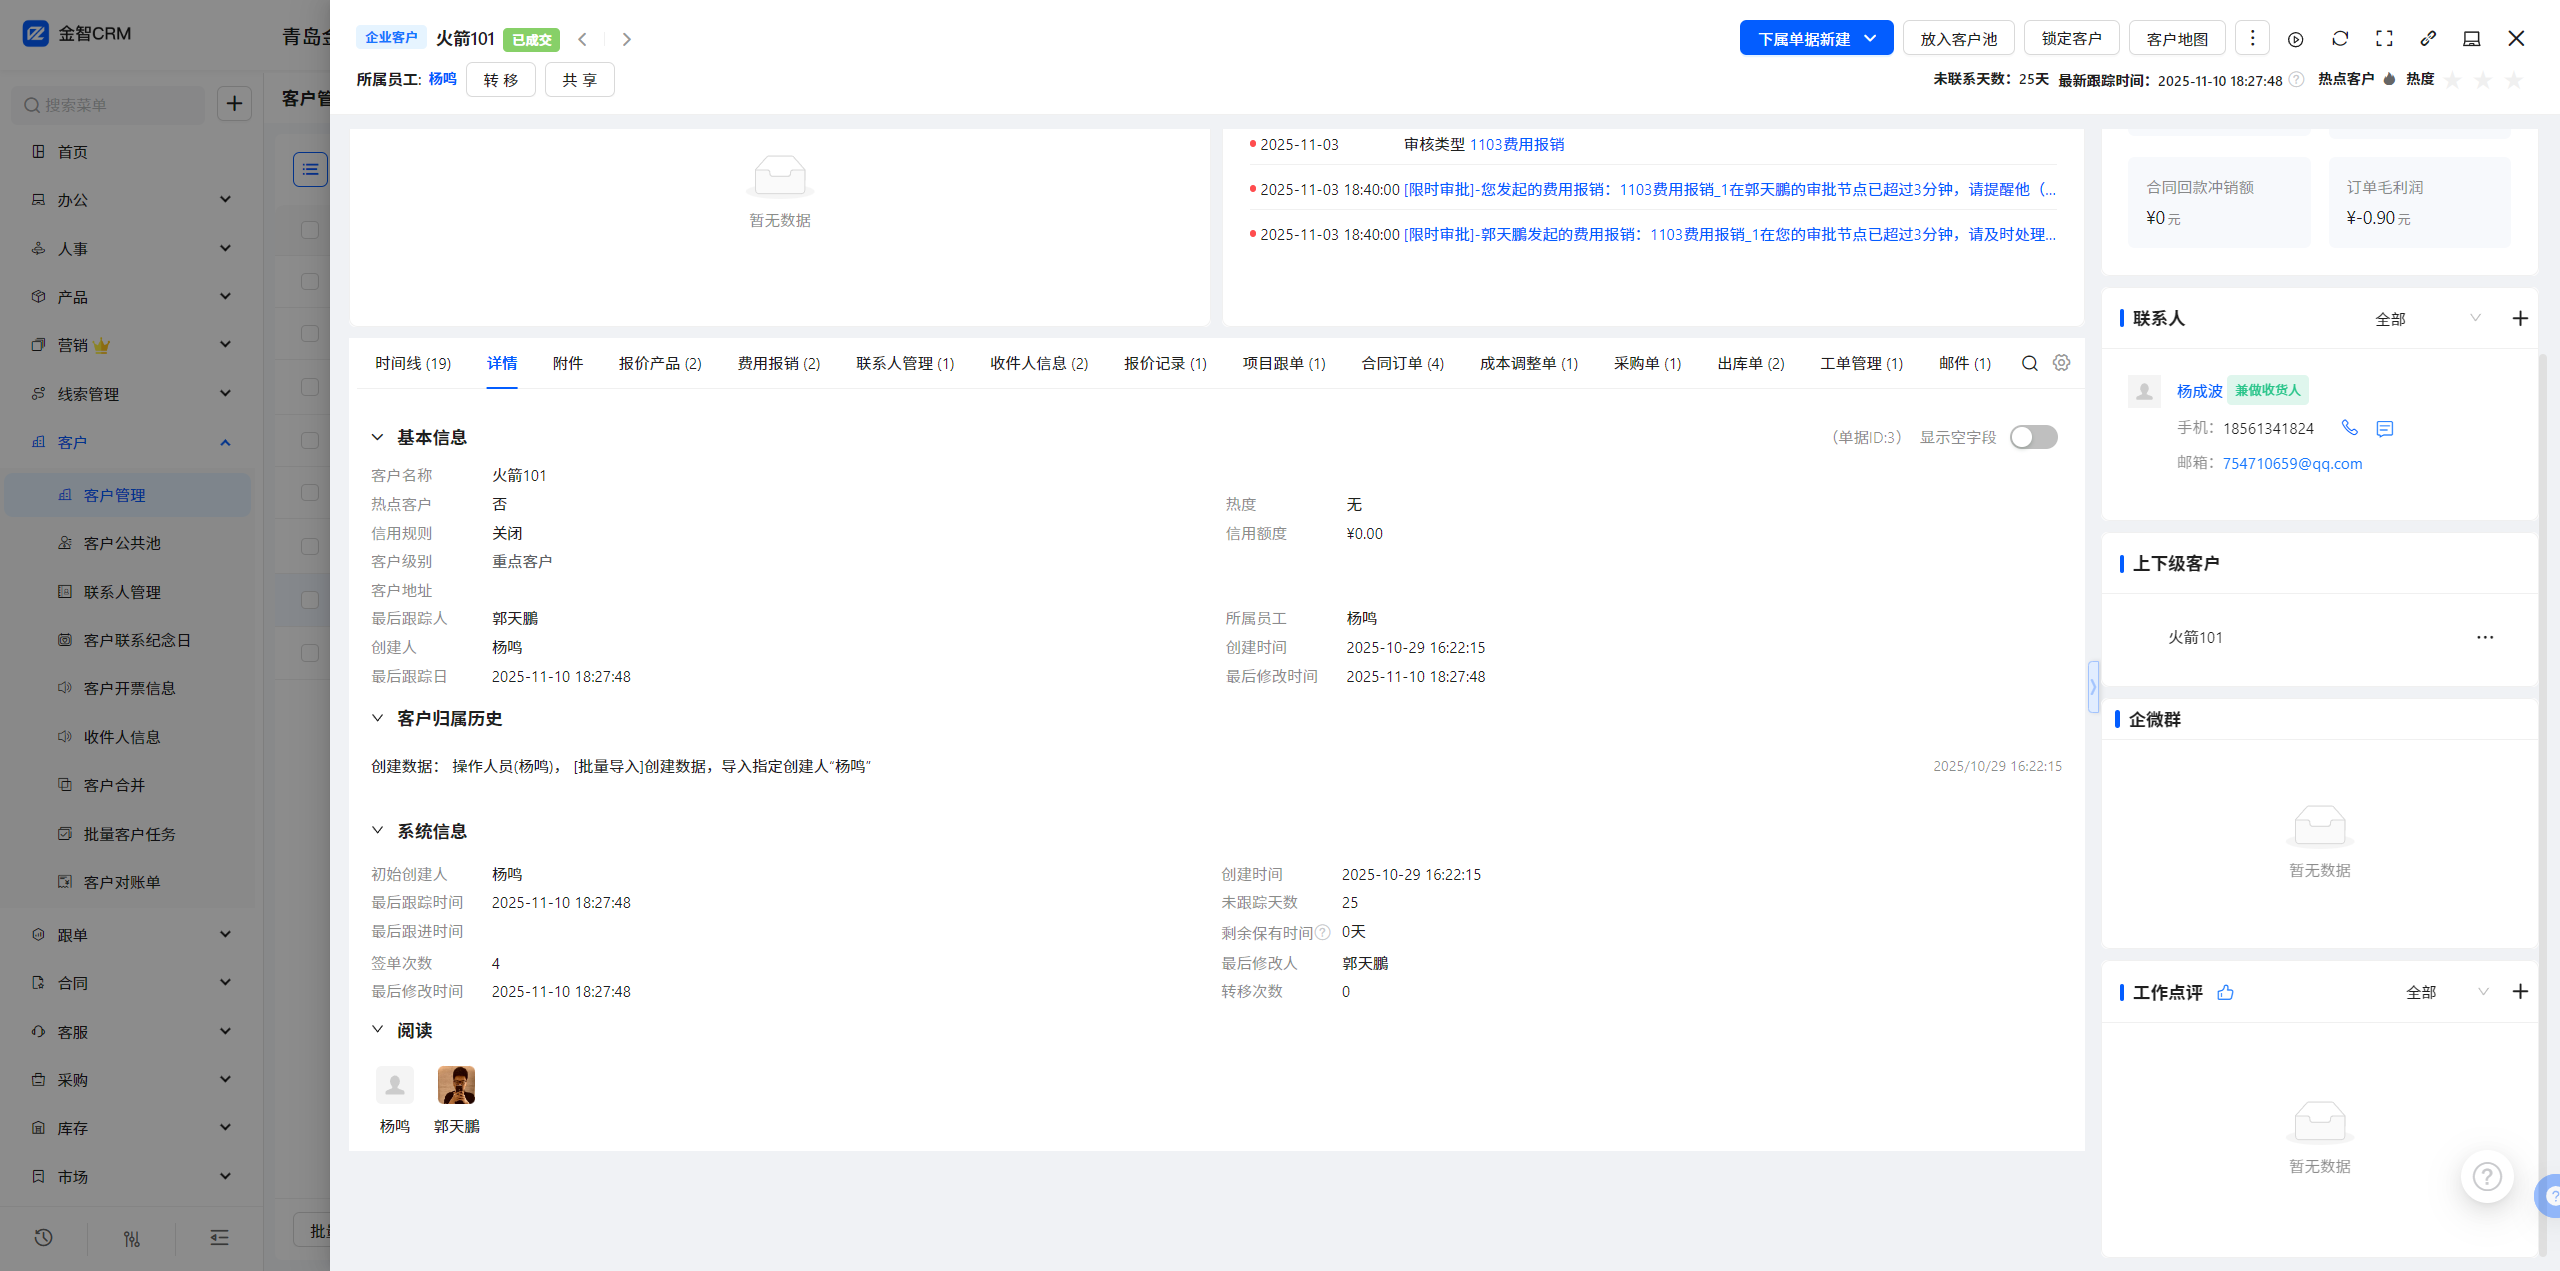
Task: Switch to the 时间线 (19) tab
Action: tap(413, 363)
